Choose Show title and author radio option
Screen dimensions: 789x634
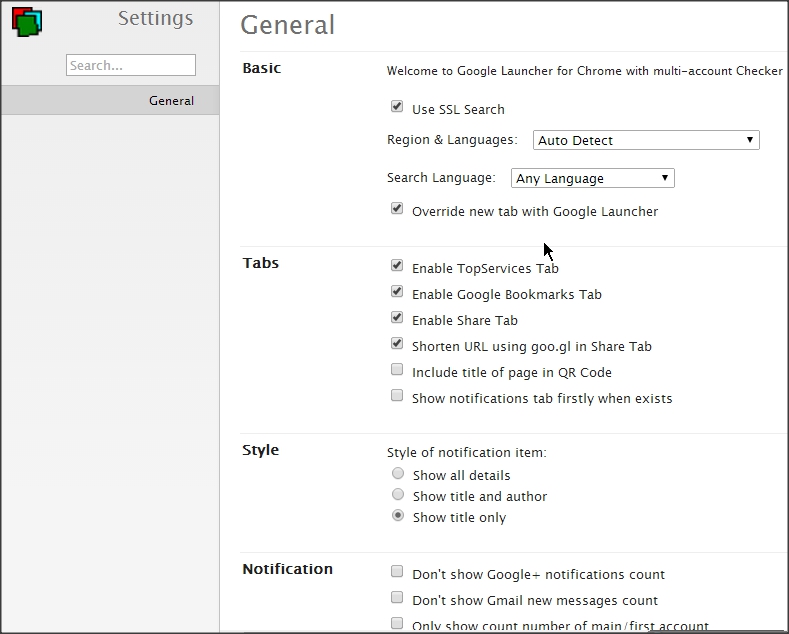398,495
